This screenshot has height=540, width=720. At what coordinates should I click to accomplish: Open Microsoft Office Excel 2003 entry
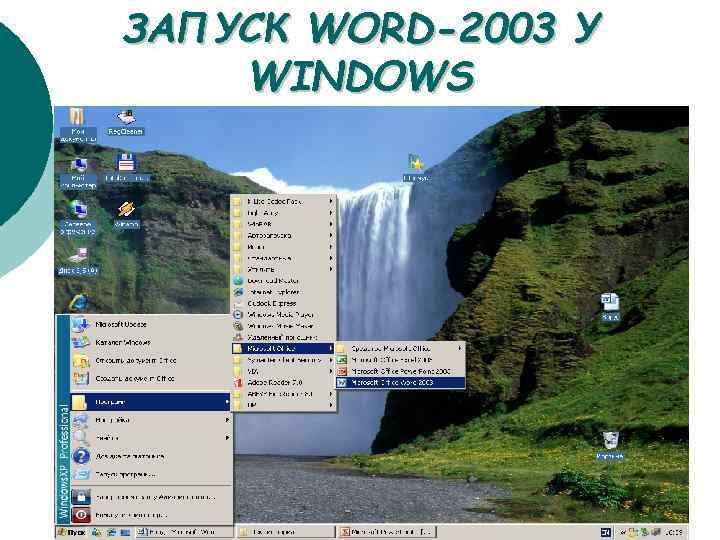(x=400, y=360)
